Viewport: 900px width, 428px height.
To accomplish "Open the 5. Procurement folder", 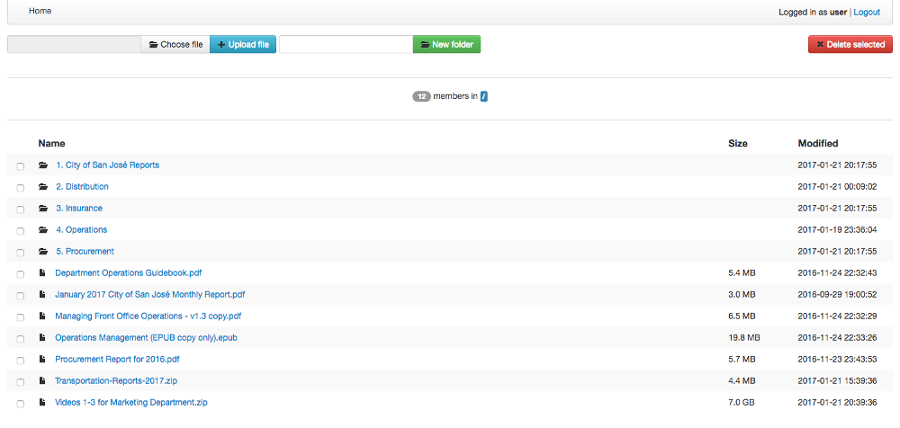I will [x=85, y=251].
